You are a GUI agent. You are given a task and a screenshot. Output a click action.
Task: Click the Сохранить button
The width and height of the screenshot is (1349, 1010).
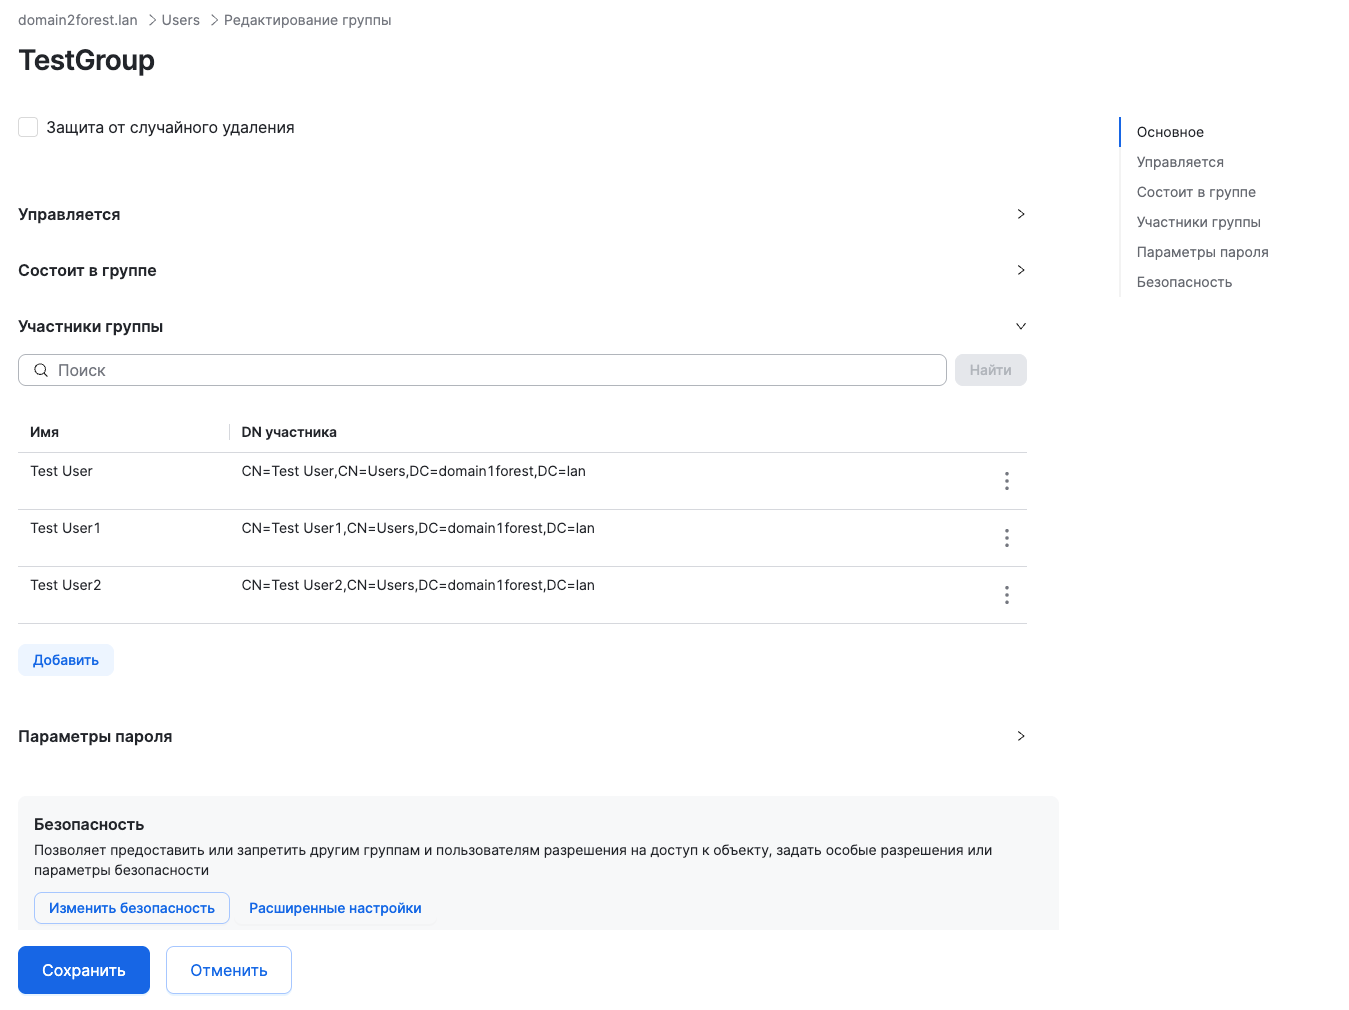(x=84, y=970)
